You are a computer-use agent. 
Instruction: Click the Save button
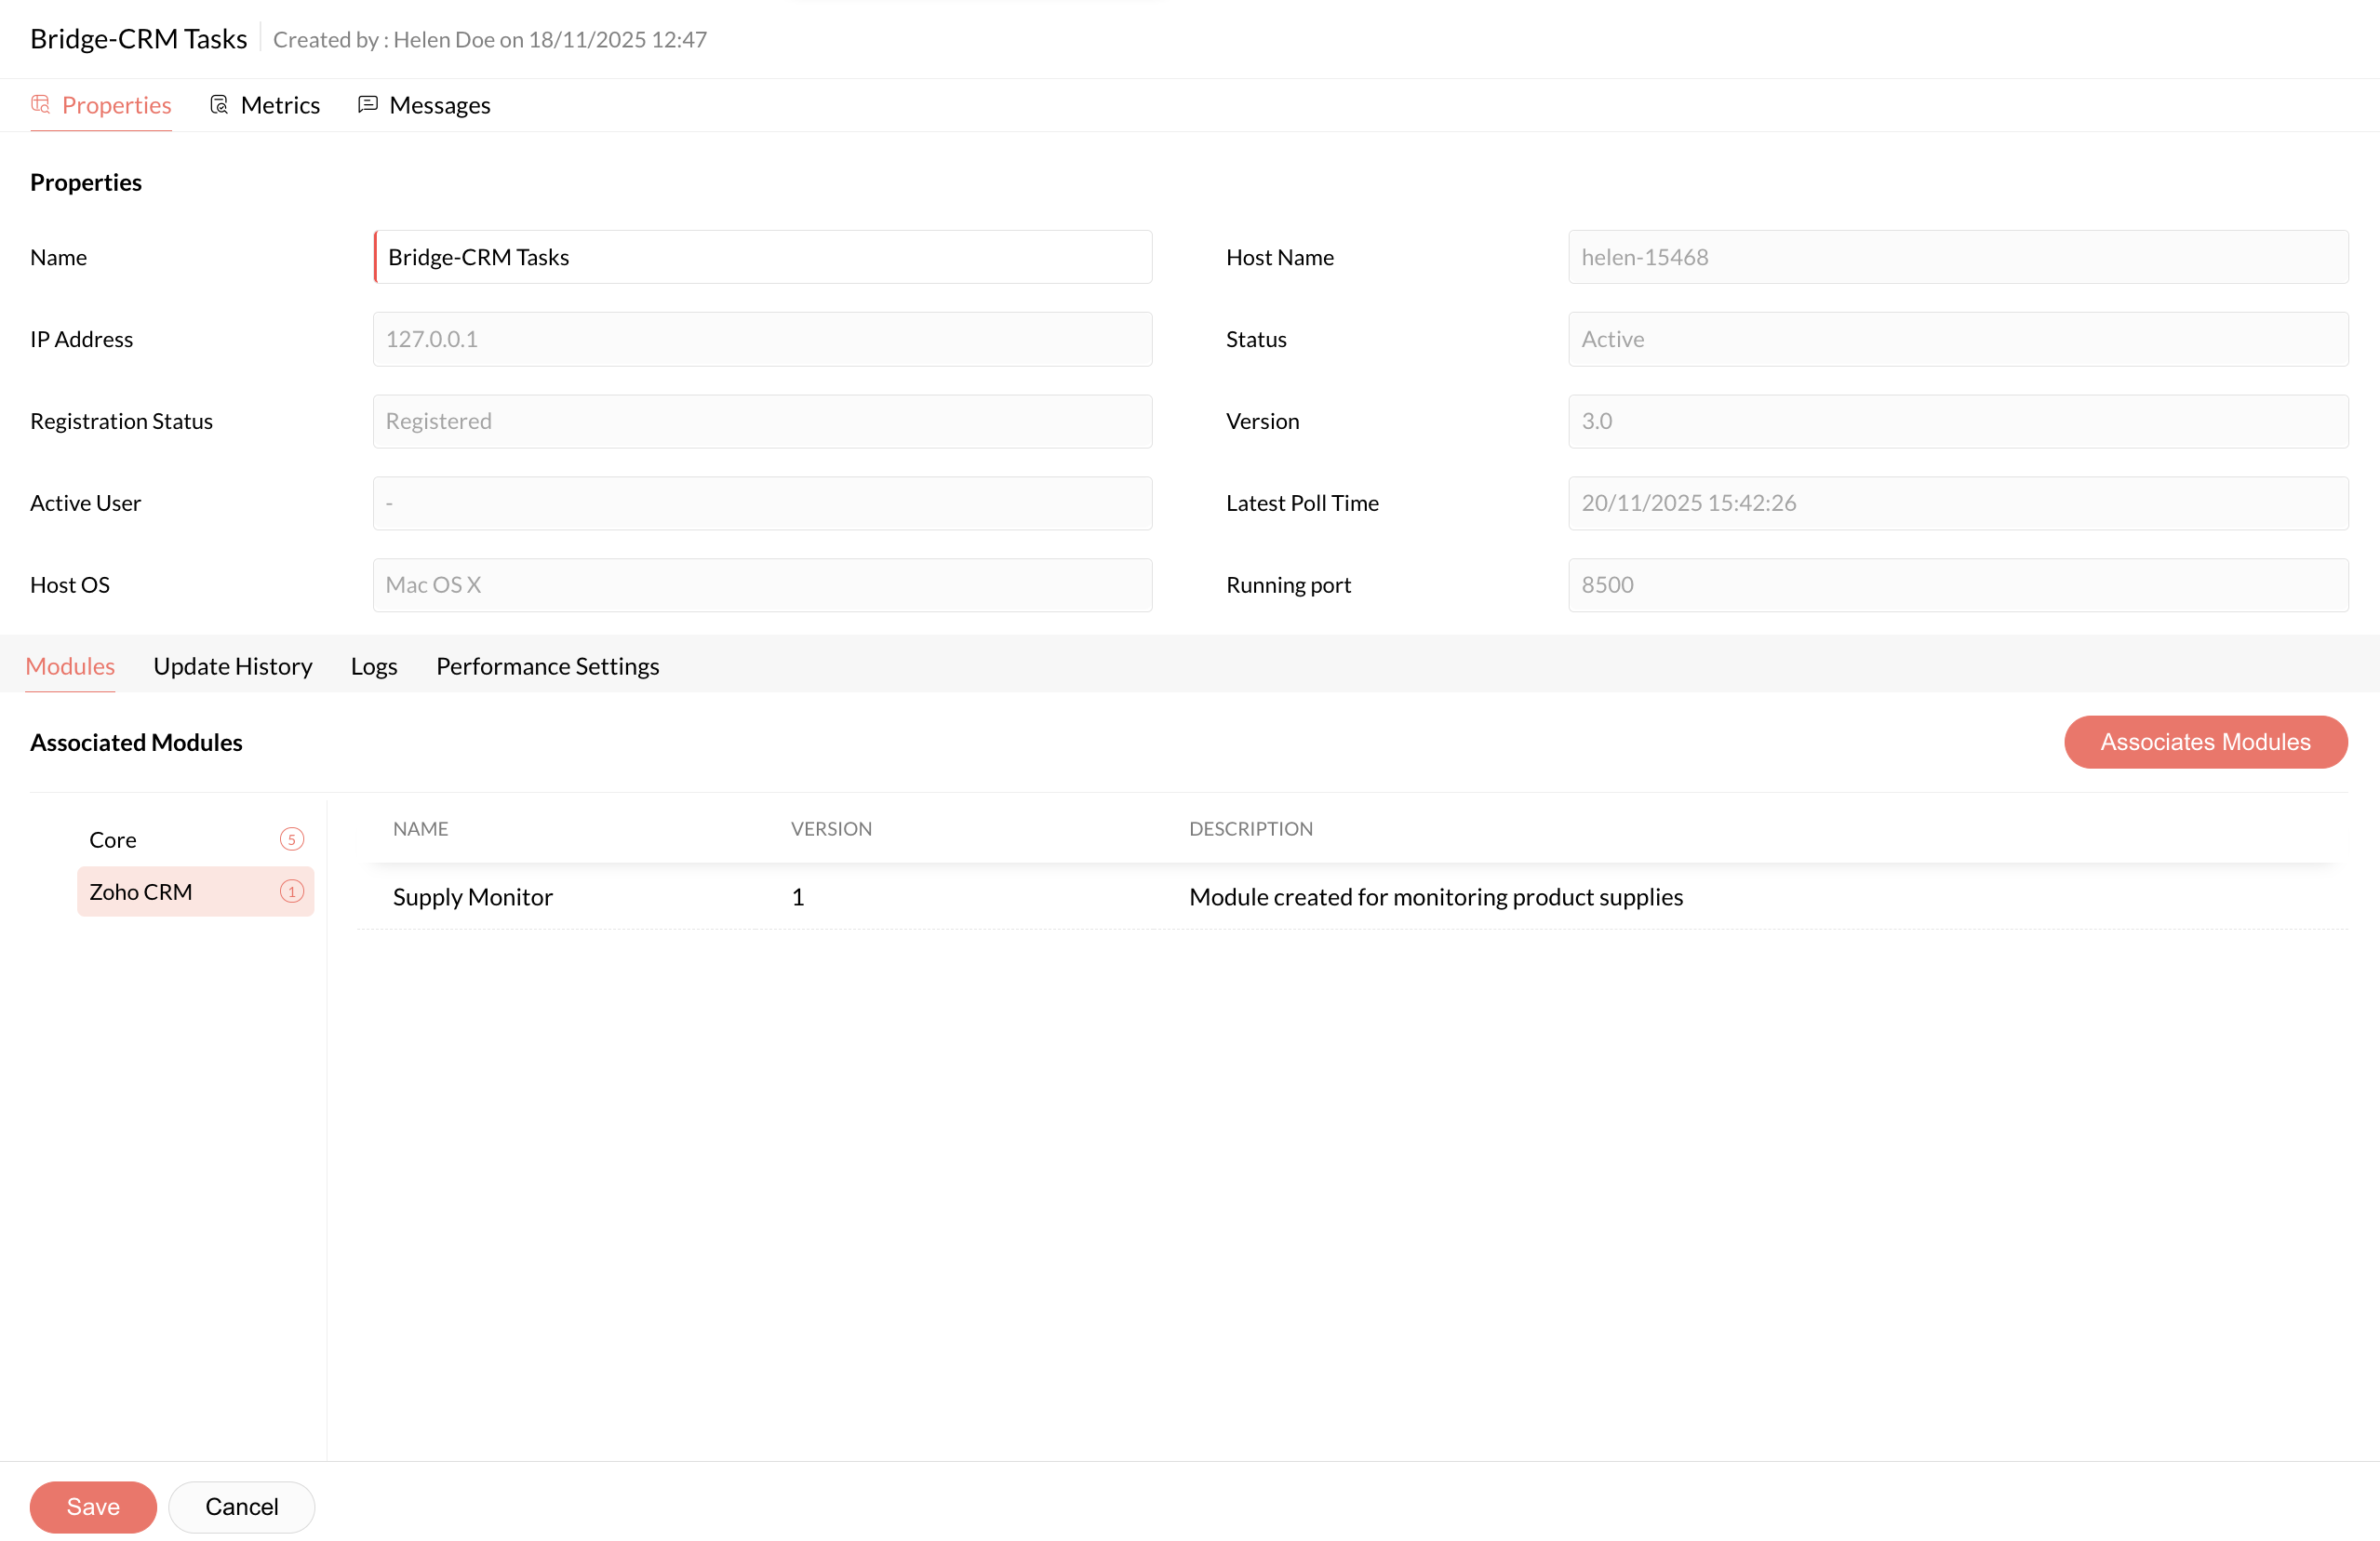pos(93,1506)
